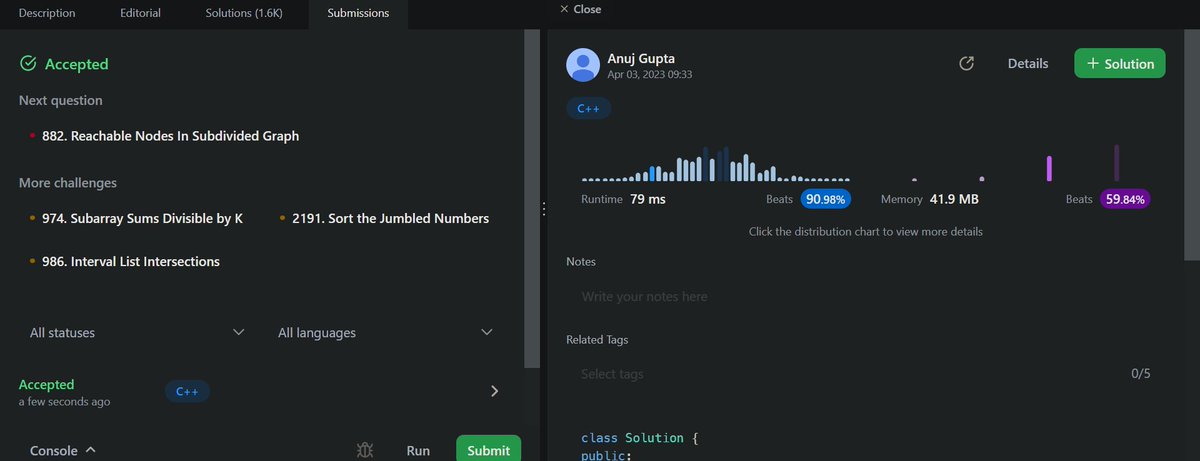The image size is (1200, 461).
Task: Click the bug debug icon near Run
Action: pyautogui.click(x=366, y=450)
